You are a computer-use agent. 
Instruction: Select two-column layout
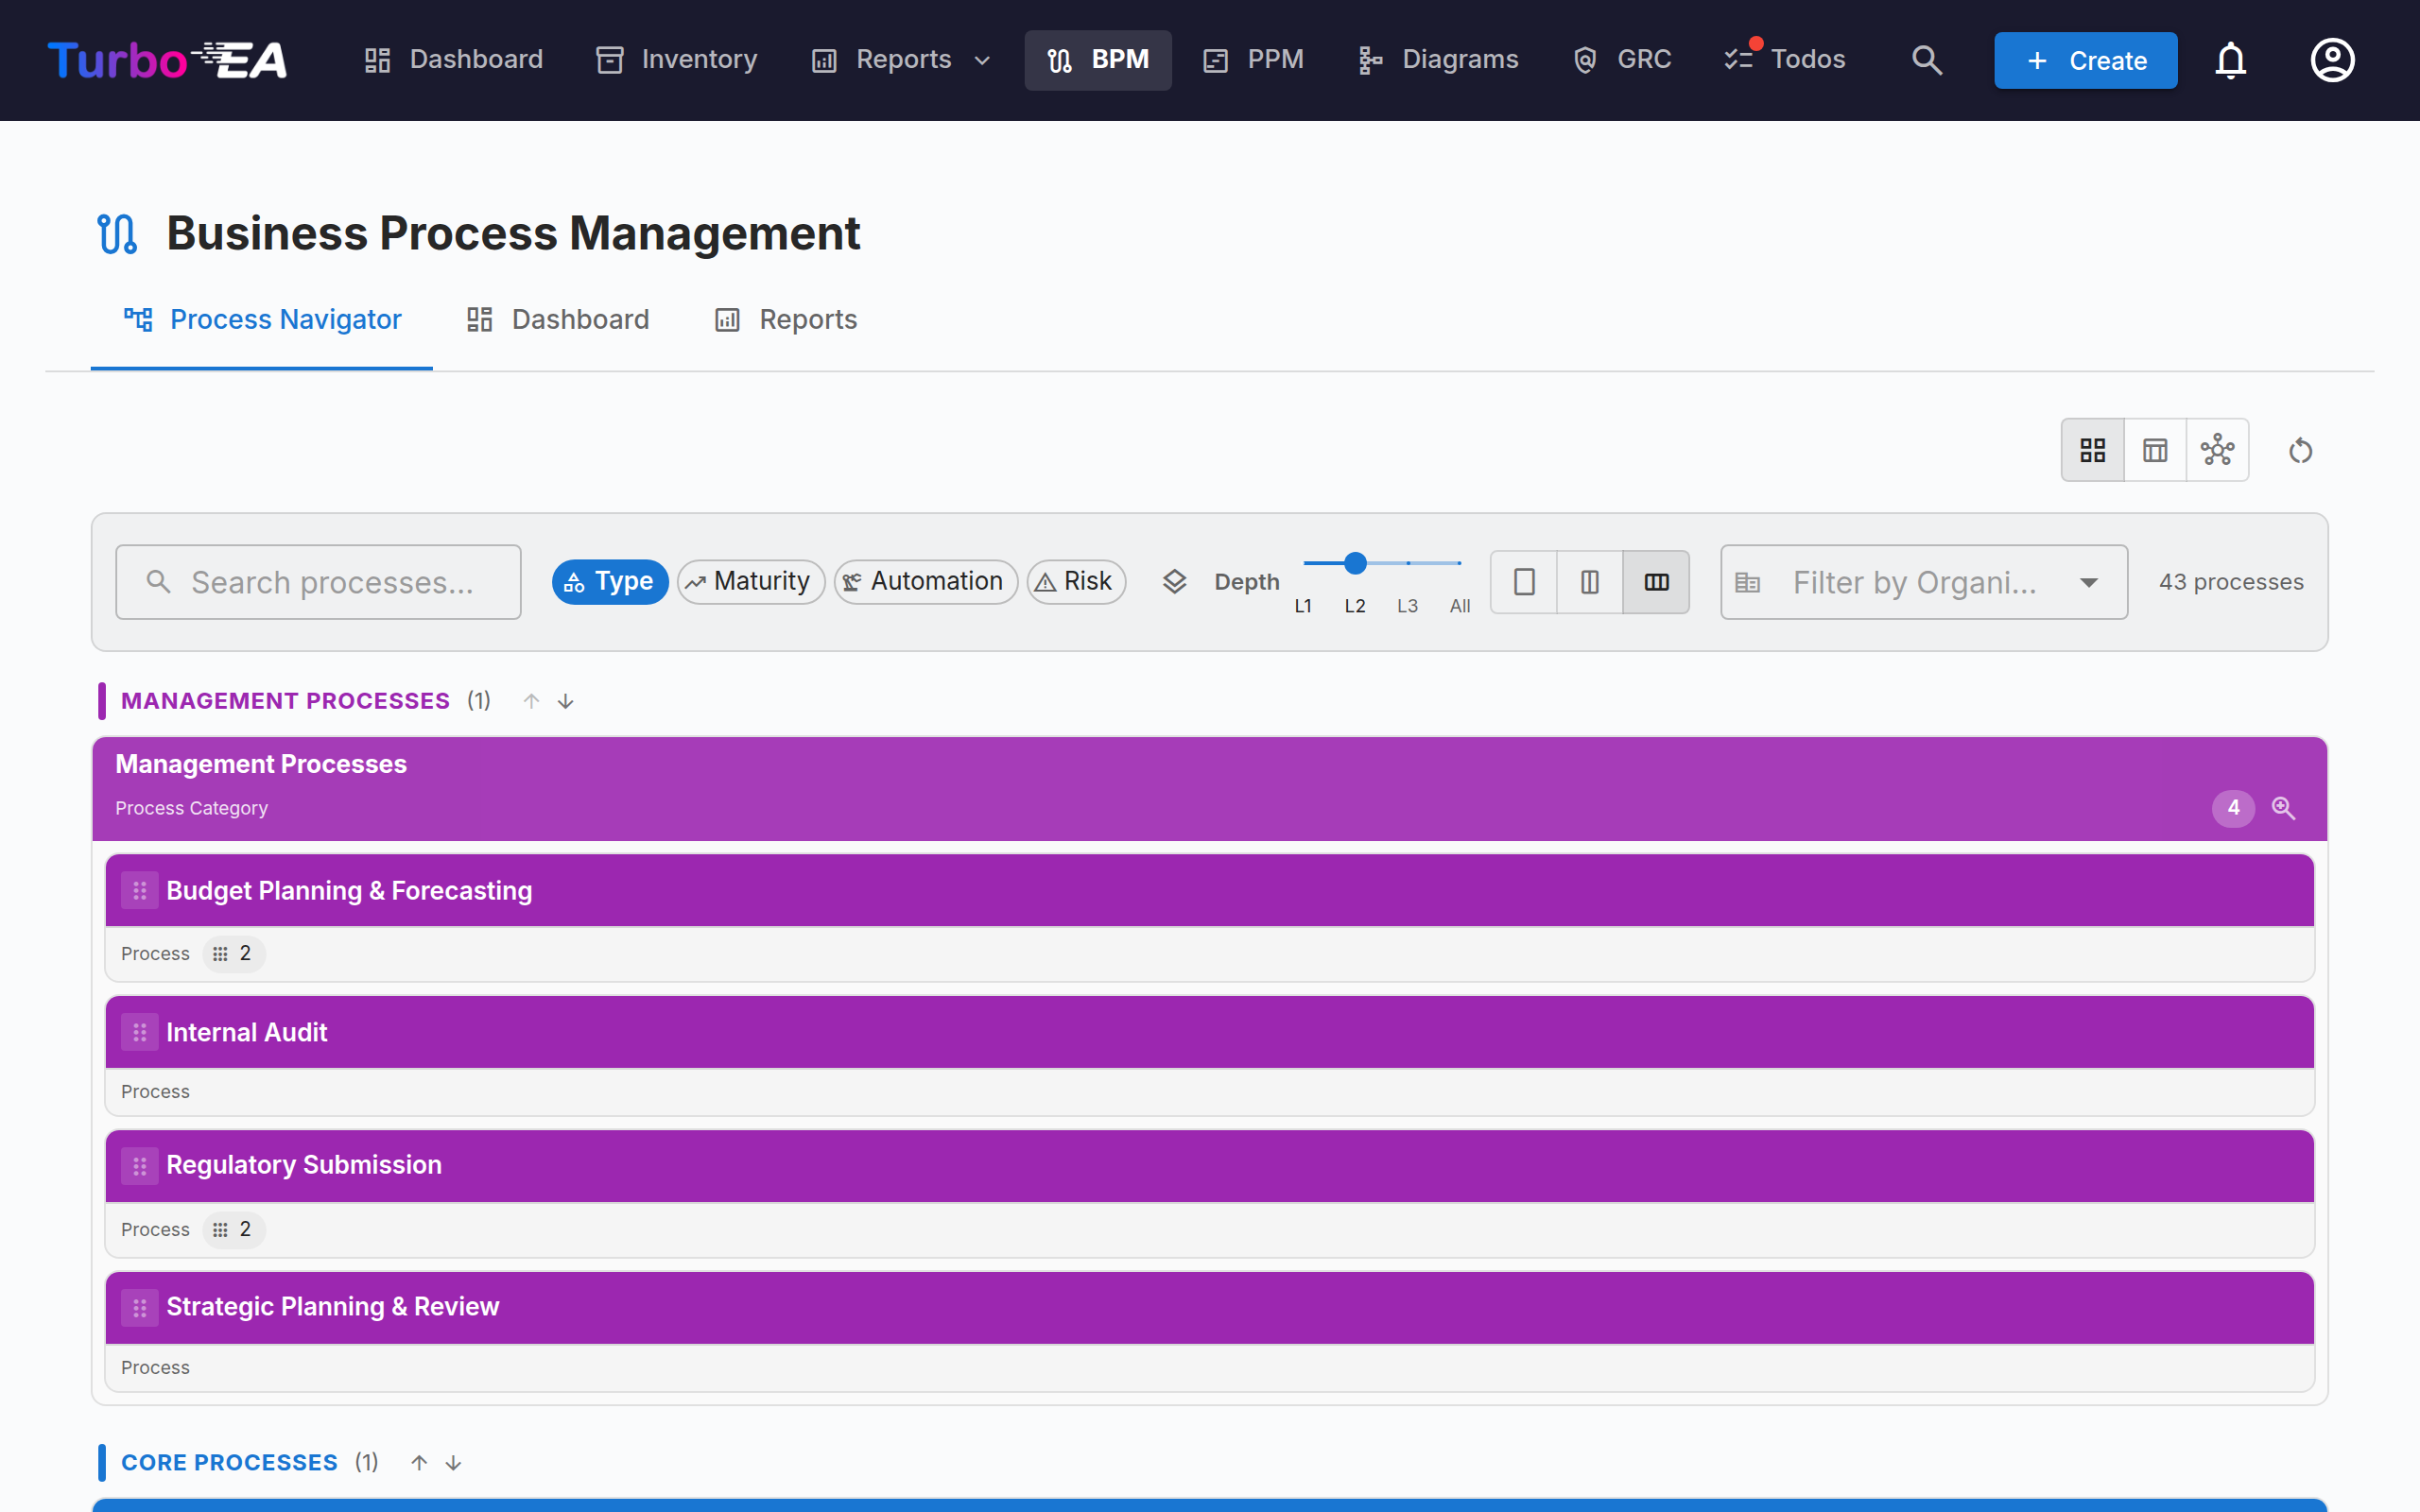1590,582
